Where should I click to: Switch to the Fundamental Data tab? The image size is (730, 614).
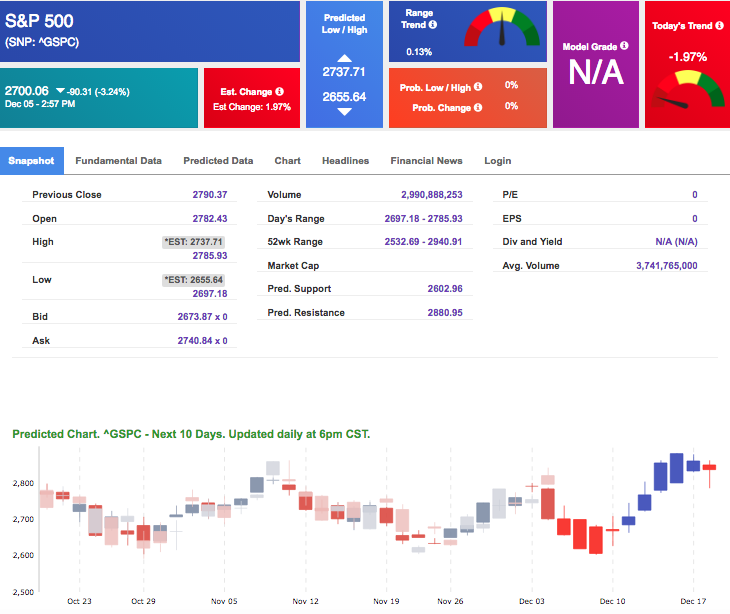click(118, 161)
